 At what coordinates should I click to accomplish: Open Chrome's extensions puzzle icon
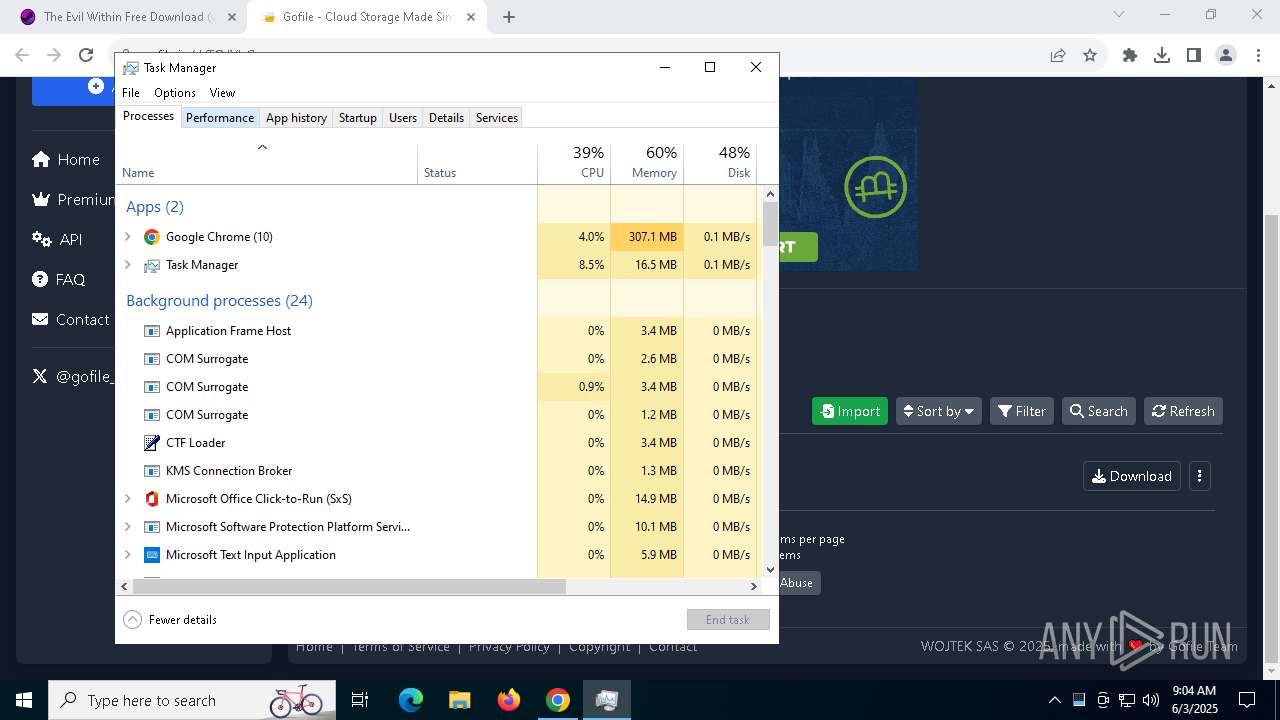1130,55
